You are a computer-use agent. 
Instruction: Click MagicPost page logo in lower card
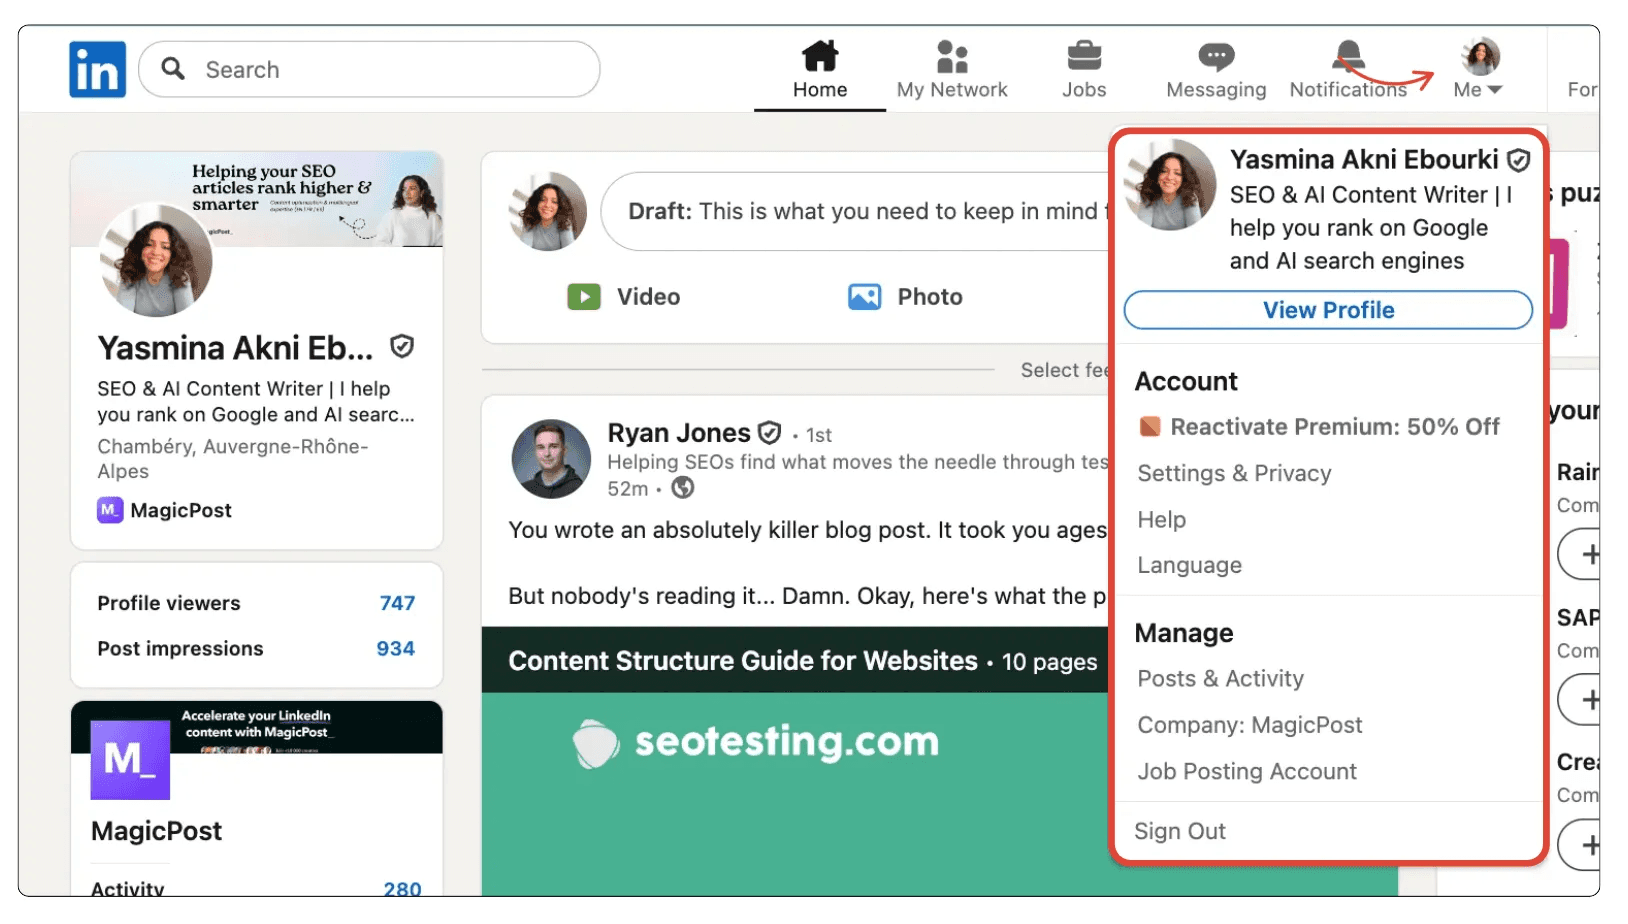130,760
